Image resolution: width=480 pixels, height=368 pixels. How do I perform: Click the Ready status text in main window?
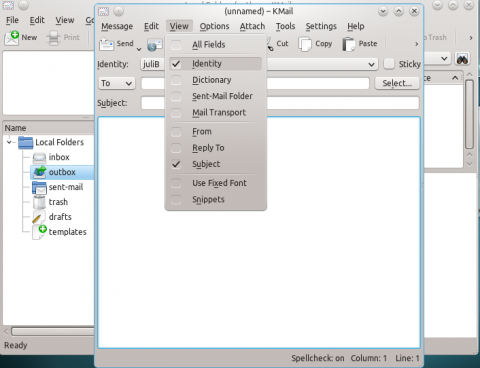click(16, 345)
